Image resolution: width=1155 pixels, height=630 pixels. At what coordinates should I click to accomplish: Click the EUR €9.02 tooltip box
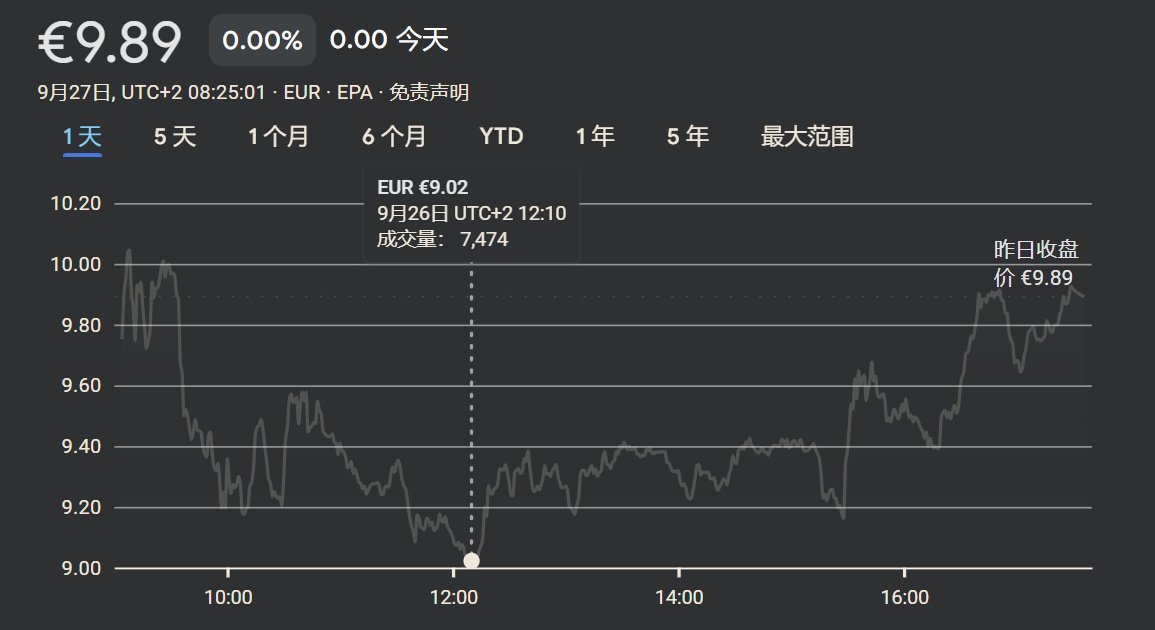[471, 213]
